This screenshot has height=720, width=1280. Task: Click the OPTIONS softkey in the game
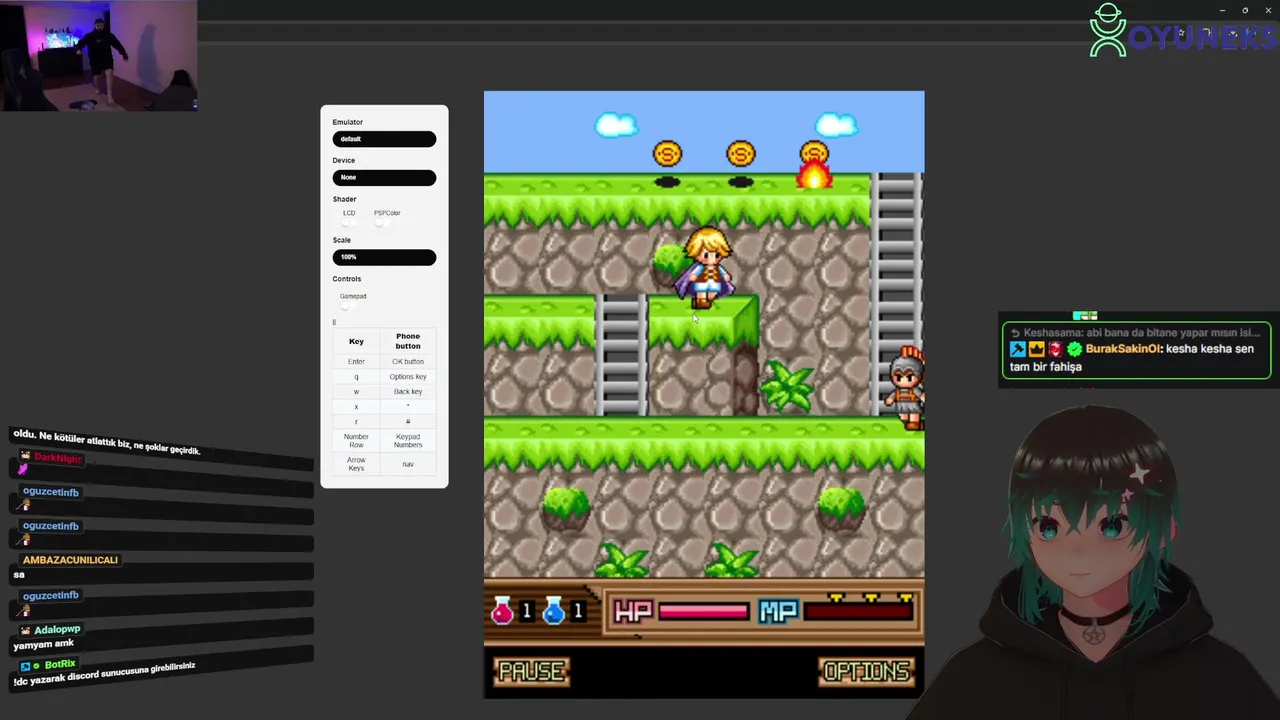(x=867, y=671)
